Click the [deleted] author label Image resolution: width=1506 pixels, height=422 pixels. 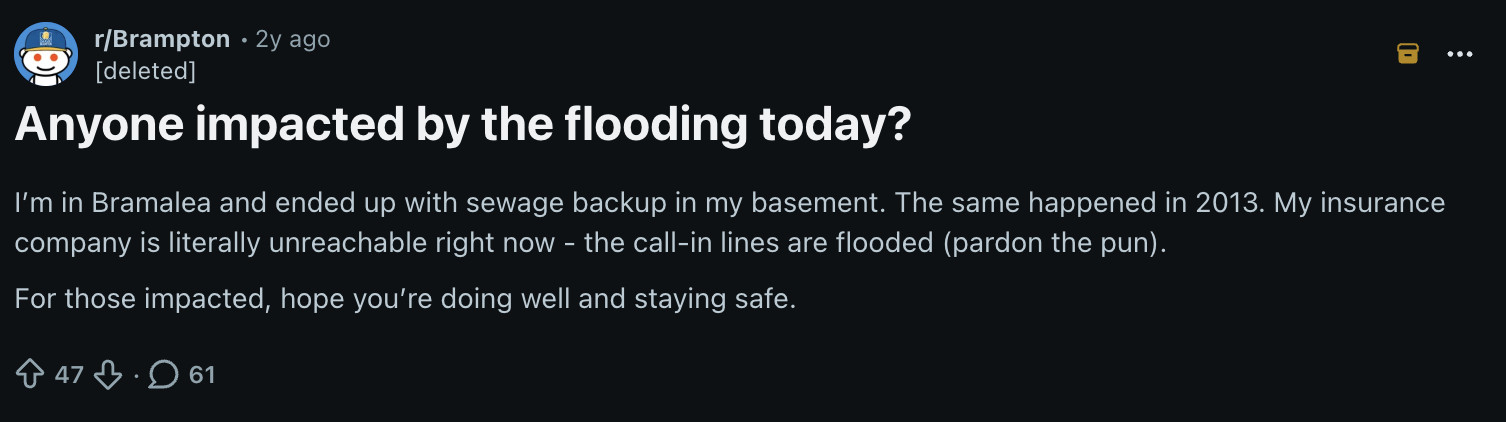[144, 71]
